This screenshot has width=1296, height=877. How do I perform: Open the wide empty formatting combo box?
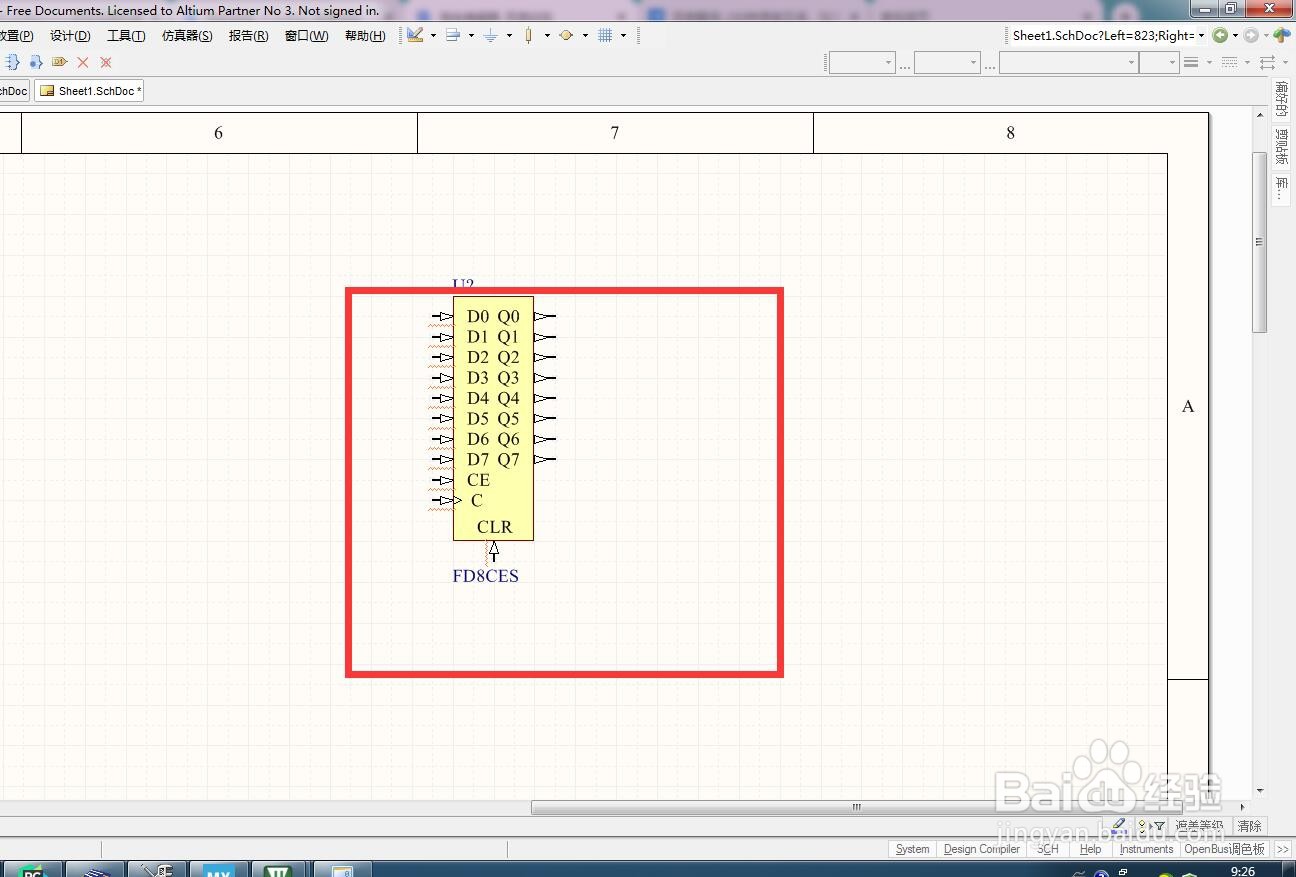tap(1069, 63)
